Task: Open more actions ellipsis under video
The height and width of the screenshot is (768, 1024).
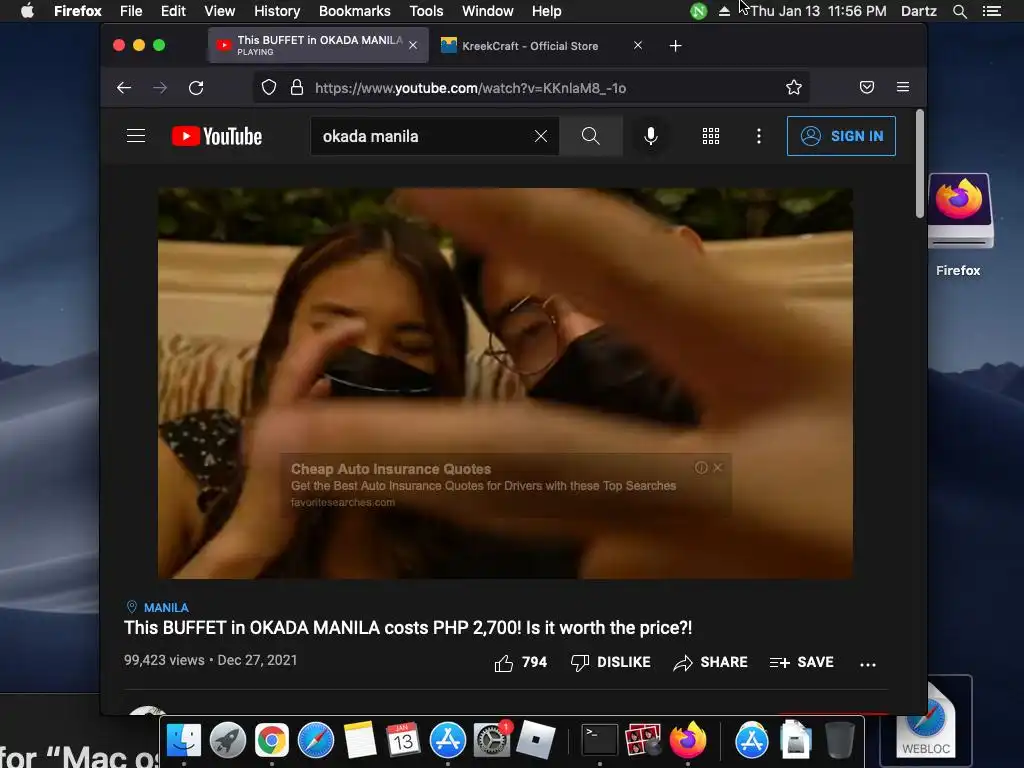Action: click(868, 664)
